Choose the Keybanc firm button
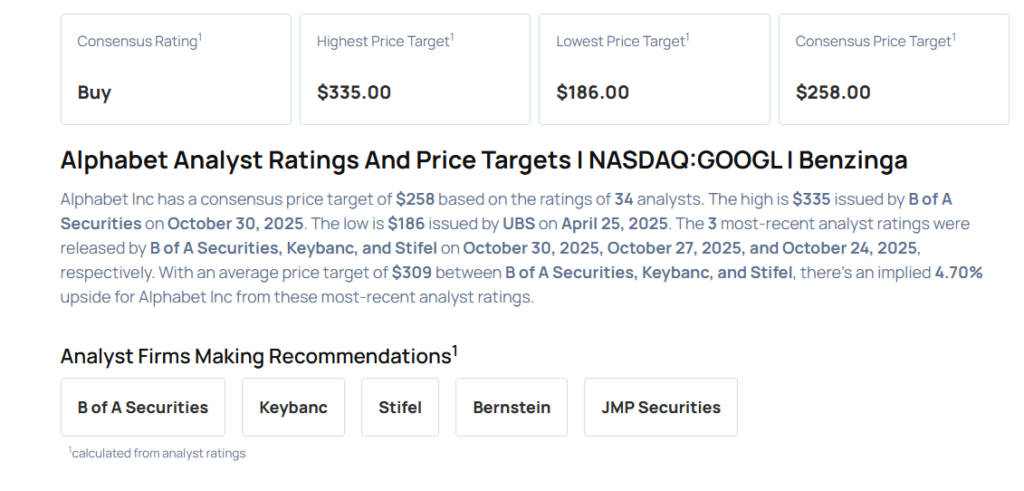 [293, 407]
